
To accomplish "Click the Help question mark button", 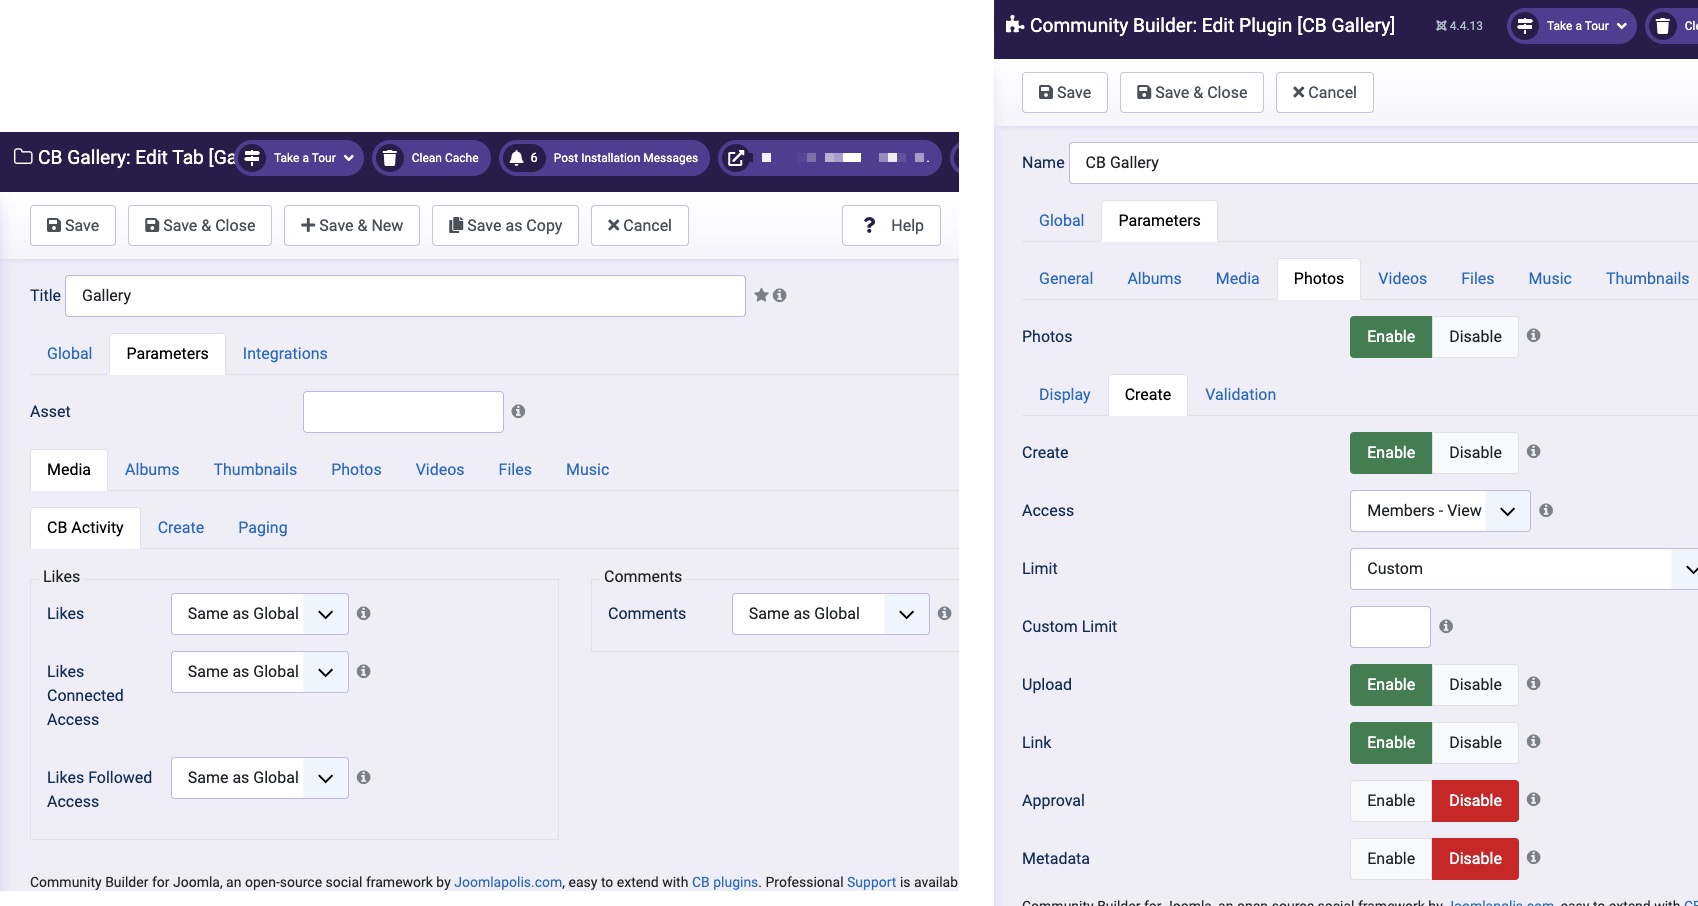I will tap(891, 226).
